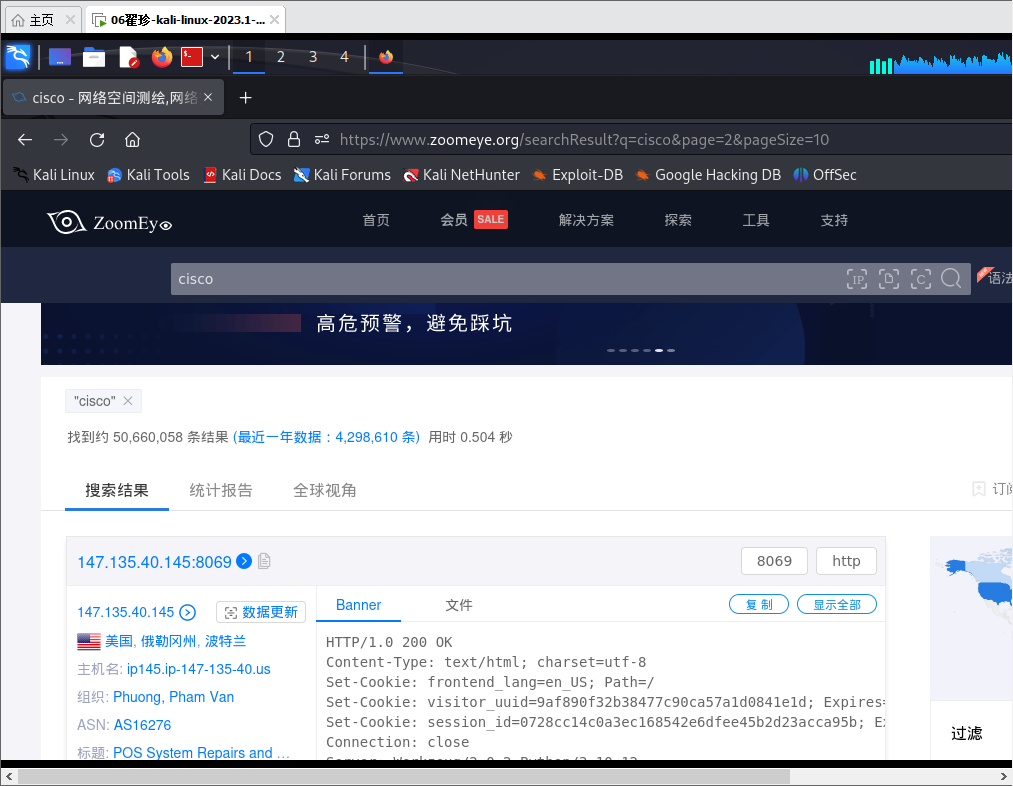Open 工具 navigation menu
1013x786 pixels.
point(756,220)
